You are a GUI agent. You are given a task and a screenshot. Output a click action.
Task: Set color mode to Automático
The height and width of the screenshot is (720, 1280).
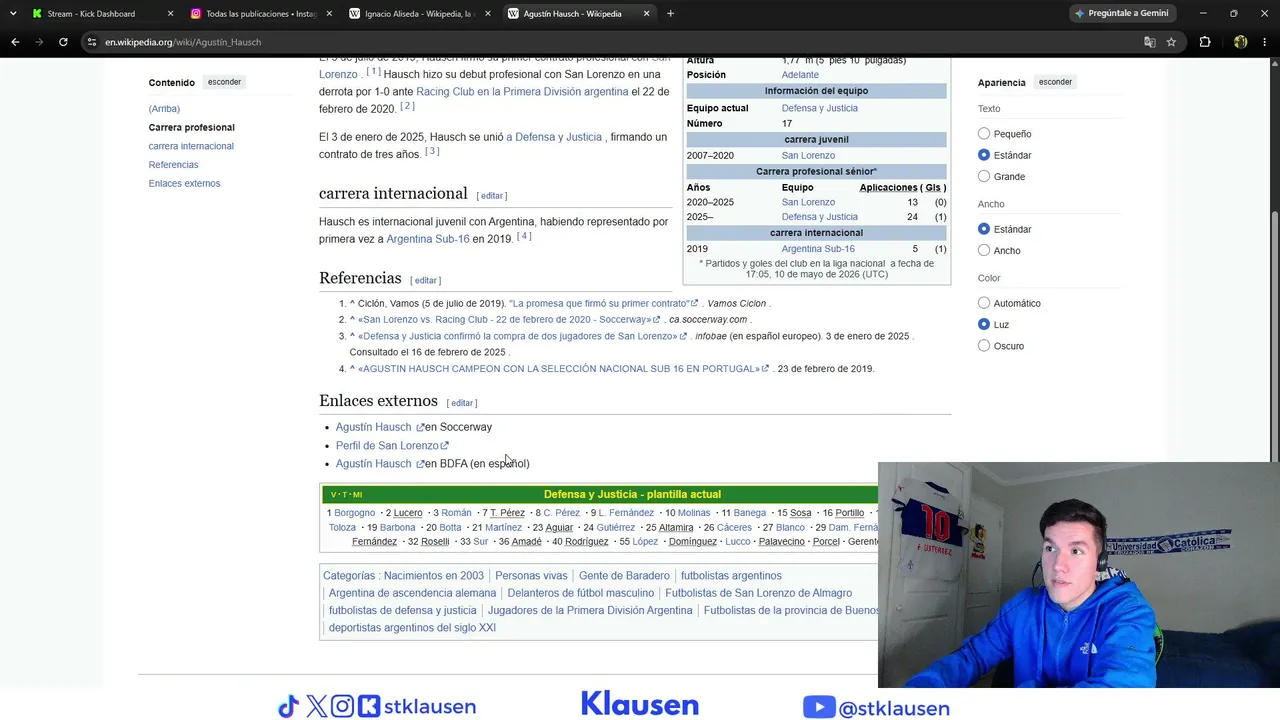pos(984,303)
